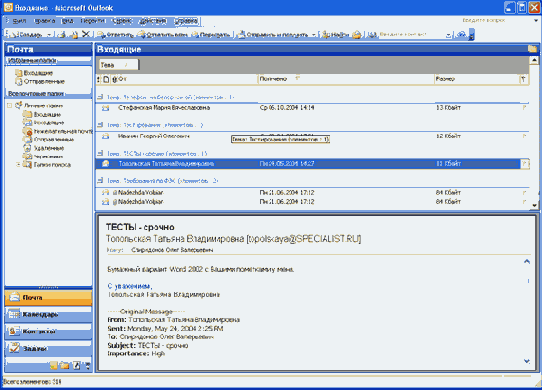Click the Ответить всем toolbar button

click(x=162, y=35)
